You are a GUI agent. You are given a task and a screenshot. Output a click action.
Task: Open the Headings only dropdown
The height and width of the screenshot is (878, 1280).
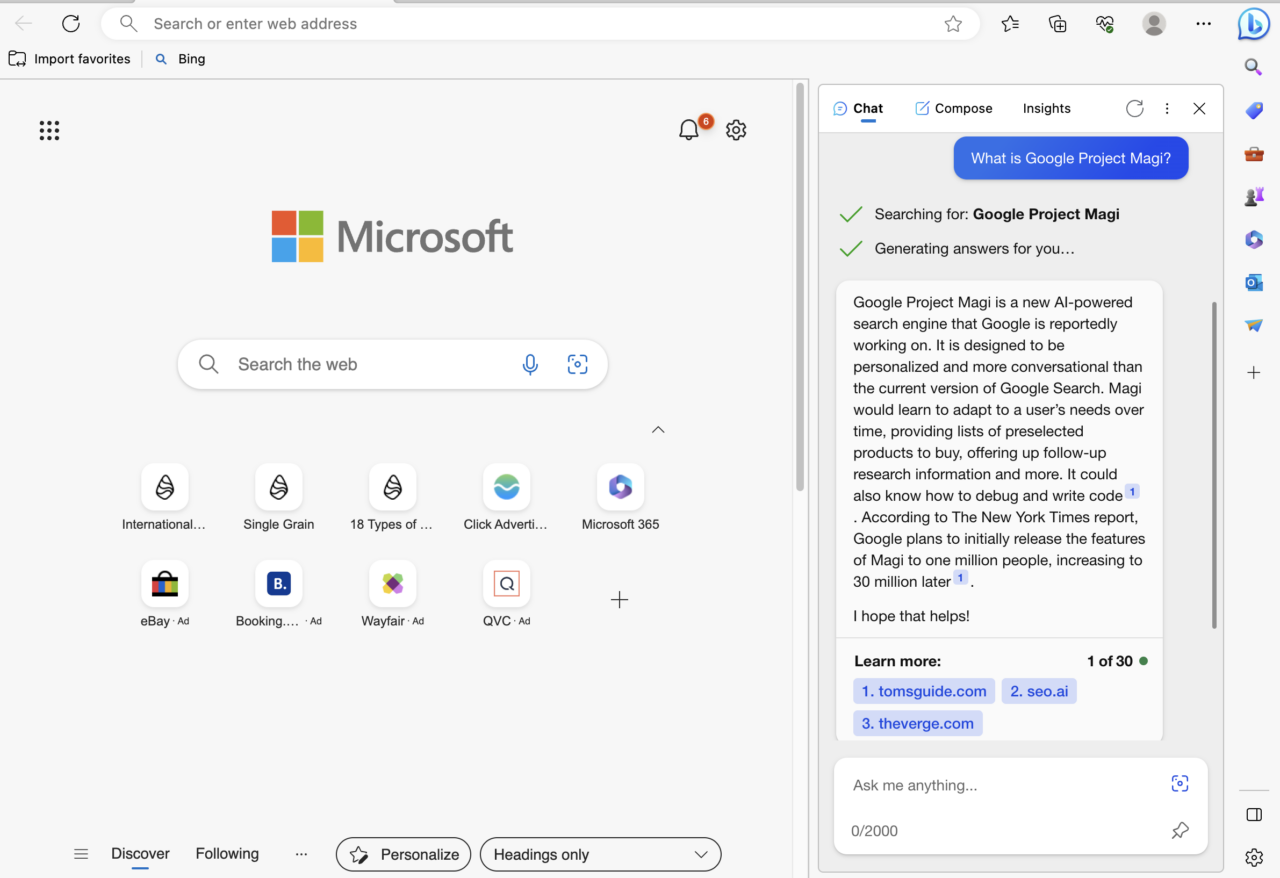tap(600, 854)
